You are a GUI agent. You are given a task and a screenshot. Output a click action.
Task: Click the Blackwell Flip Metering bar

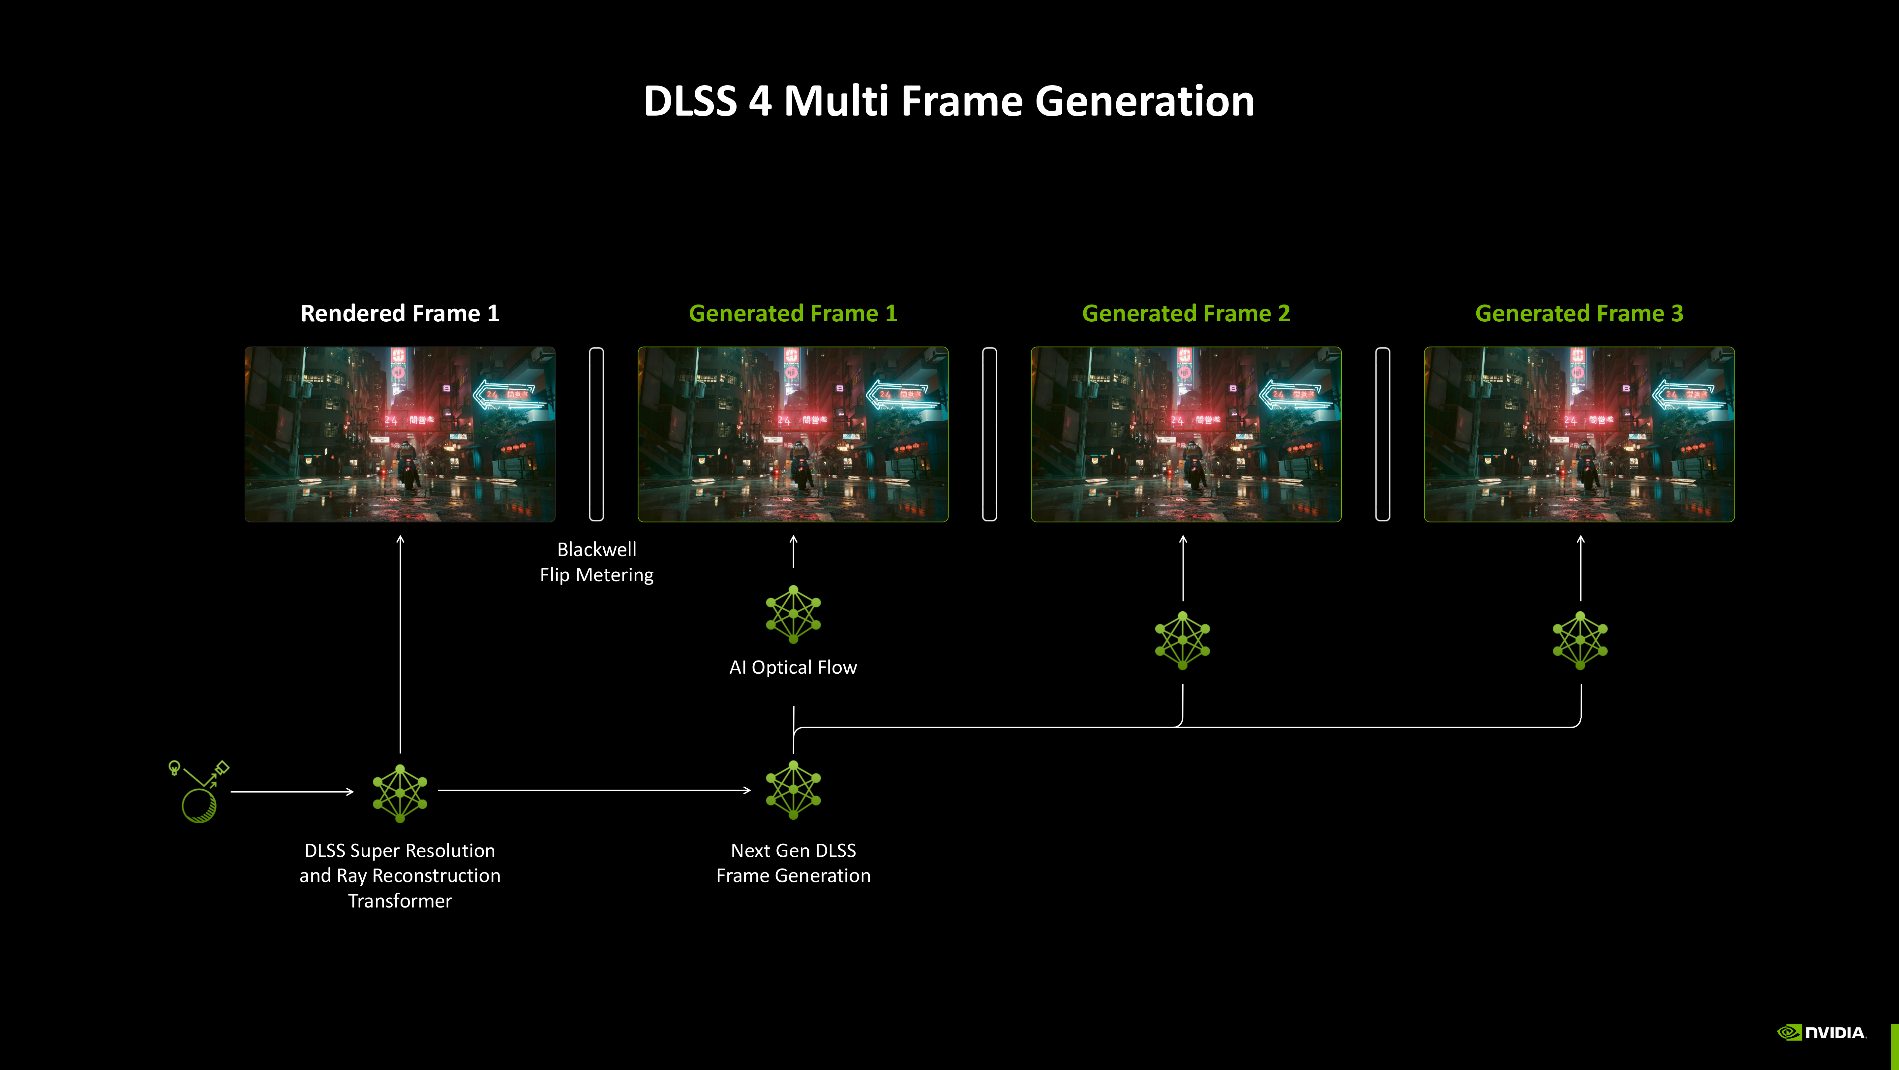coord(597,434)
